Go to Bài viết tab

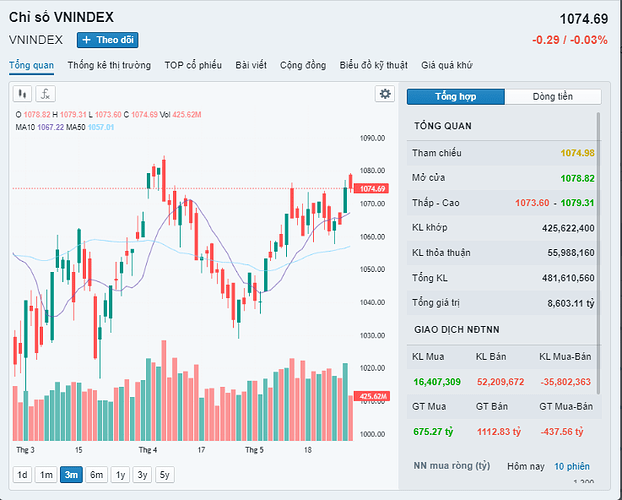click(251, 66)
